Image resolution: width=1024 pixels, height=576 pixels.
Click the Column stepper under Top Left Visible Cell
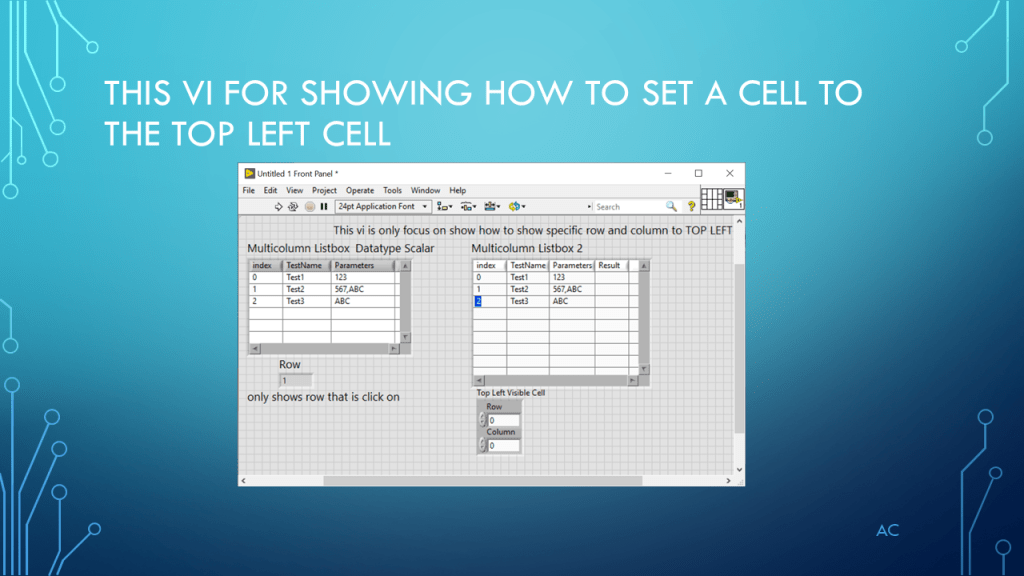[x=482, y=445]
